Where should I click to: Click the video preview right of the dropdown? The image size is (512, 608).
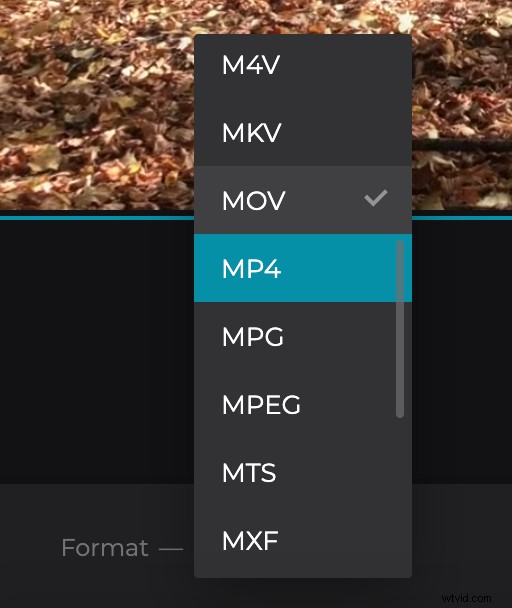(x=462, y=105)
